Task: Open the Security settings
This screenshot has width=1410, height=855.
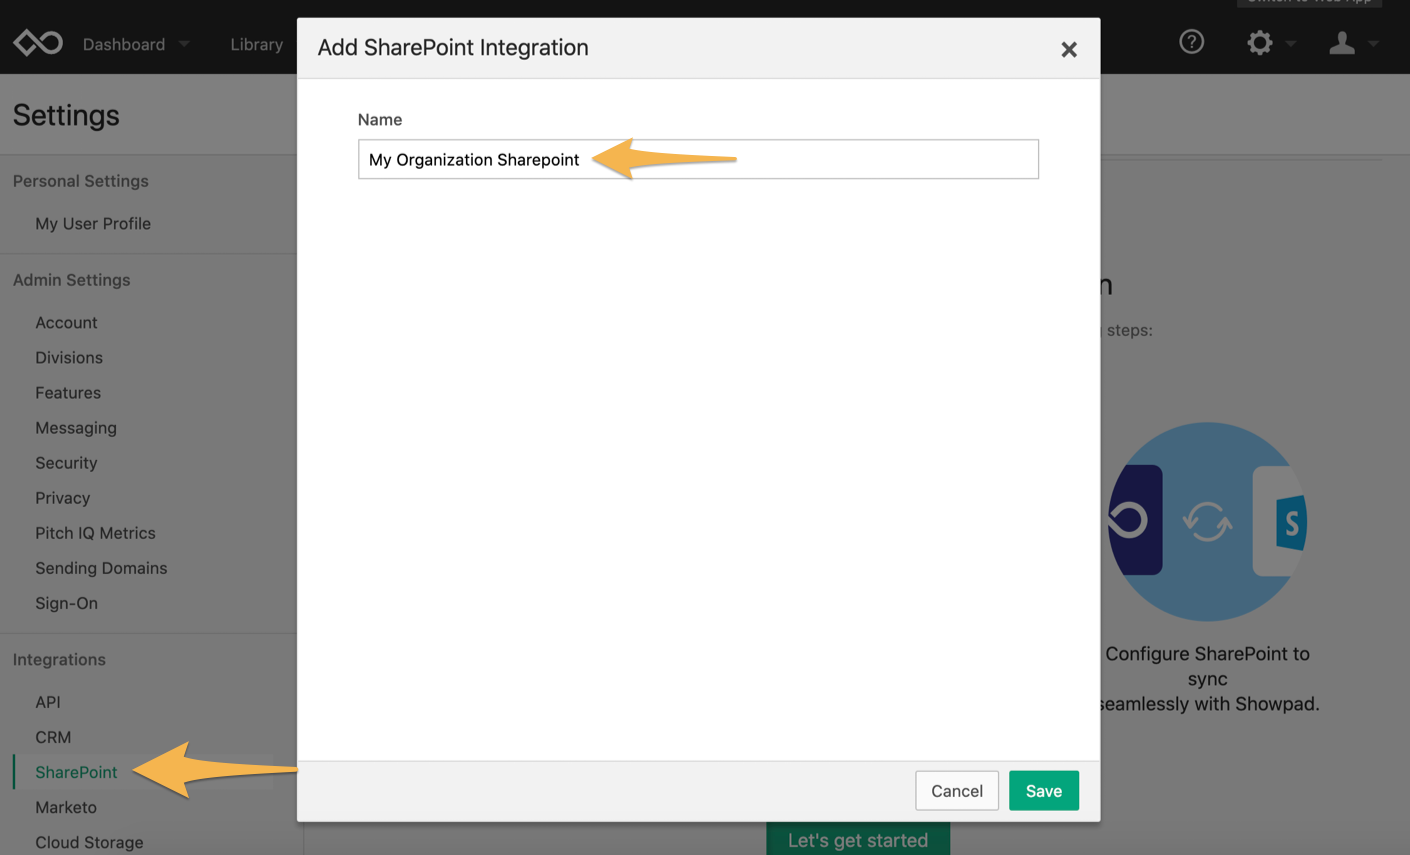Action: tap(66, 462)
